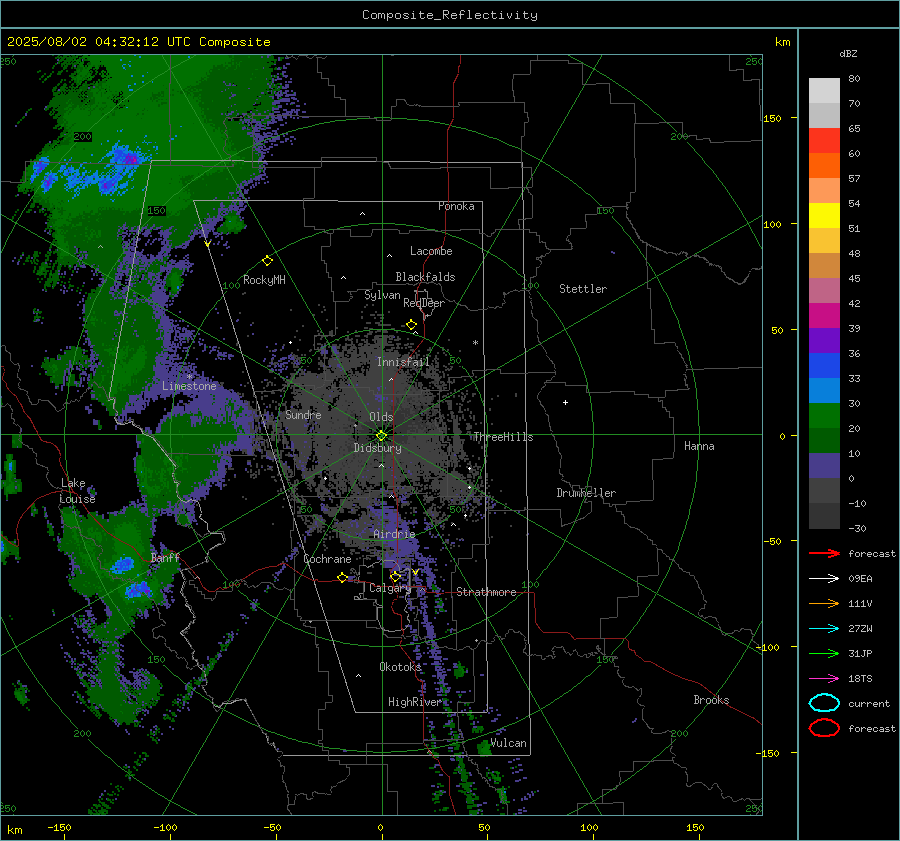Click the Blackfalds city label
900x841 pixels.
425,277
